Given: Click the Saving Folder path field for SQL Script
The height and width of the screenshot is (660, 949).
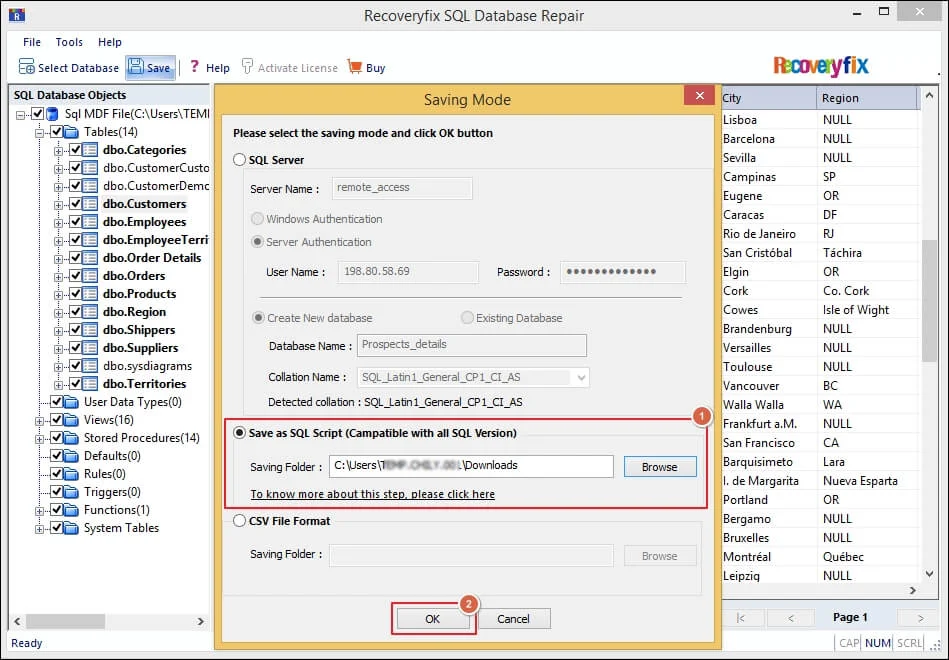Looking at the screenshot, I should point(471,466).
